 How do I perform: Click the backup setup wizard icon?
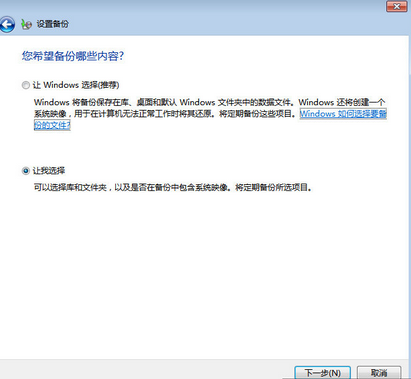[x=26, y=24]
